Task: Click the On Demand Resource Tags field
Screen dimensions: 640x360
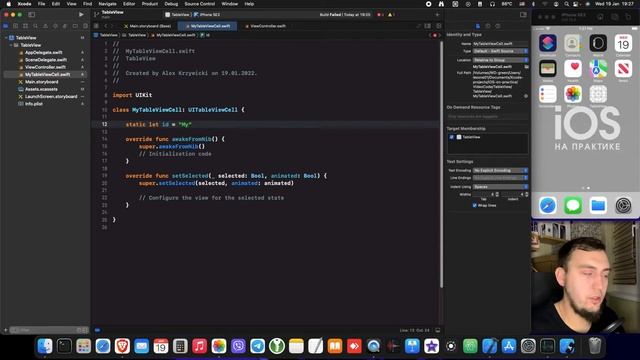Action: pyautogui.click(x=488, y=117)
